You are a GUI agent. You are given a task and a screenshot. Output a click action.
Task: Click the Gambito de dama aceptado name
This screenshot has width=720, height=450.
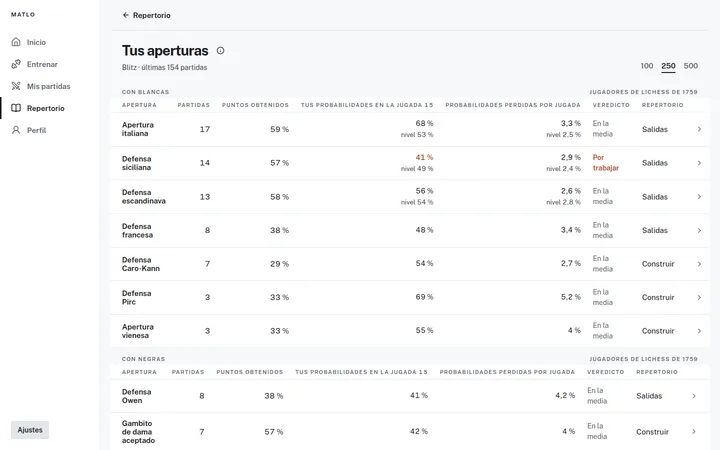coord(138,432)
